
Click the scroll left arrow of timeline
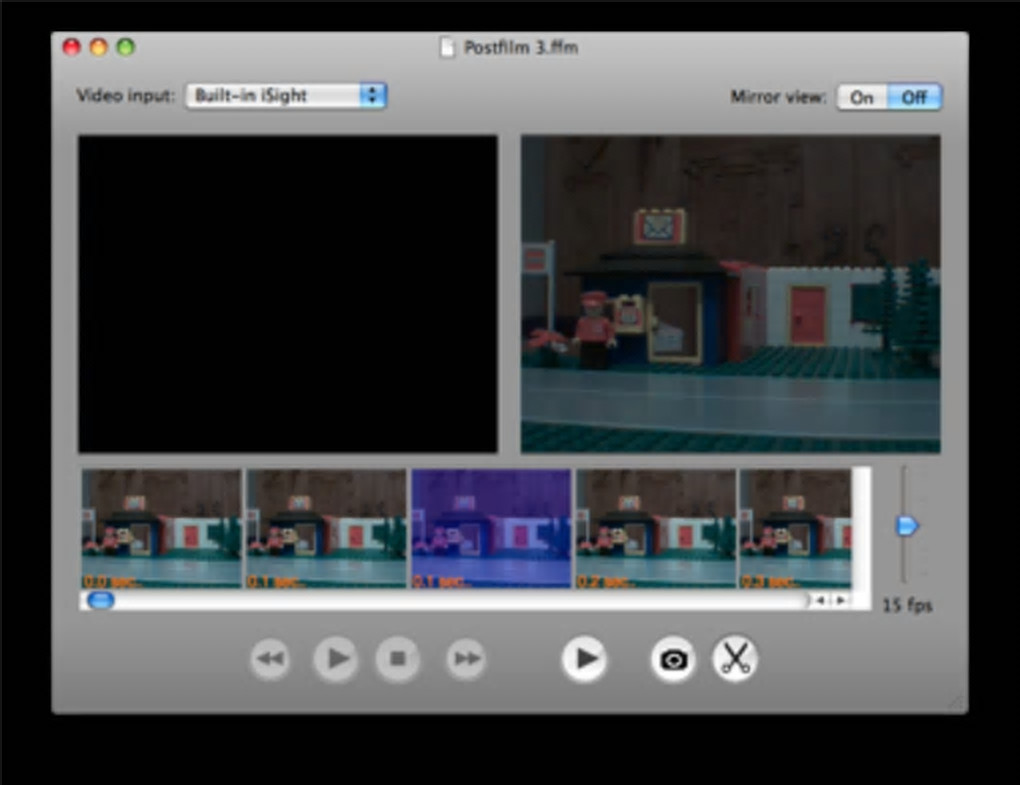pos(821,600)
